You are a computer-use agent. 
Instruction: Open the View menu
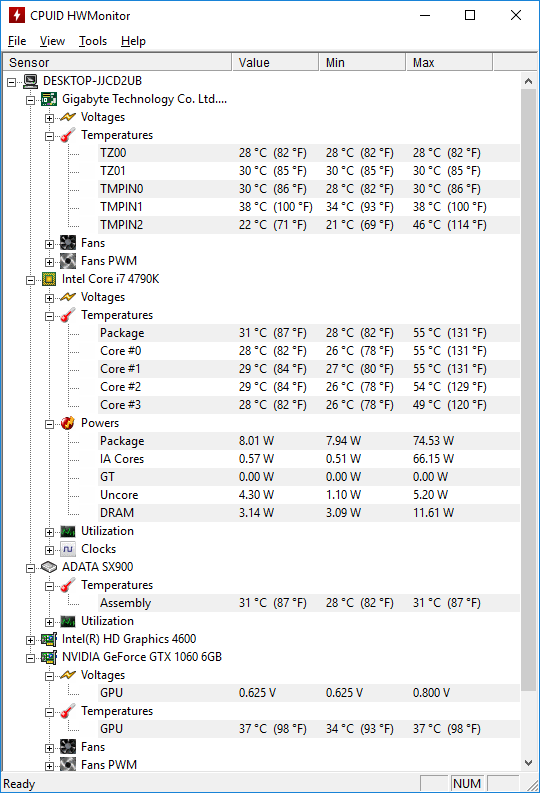[x=52, y=41]
